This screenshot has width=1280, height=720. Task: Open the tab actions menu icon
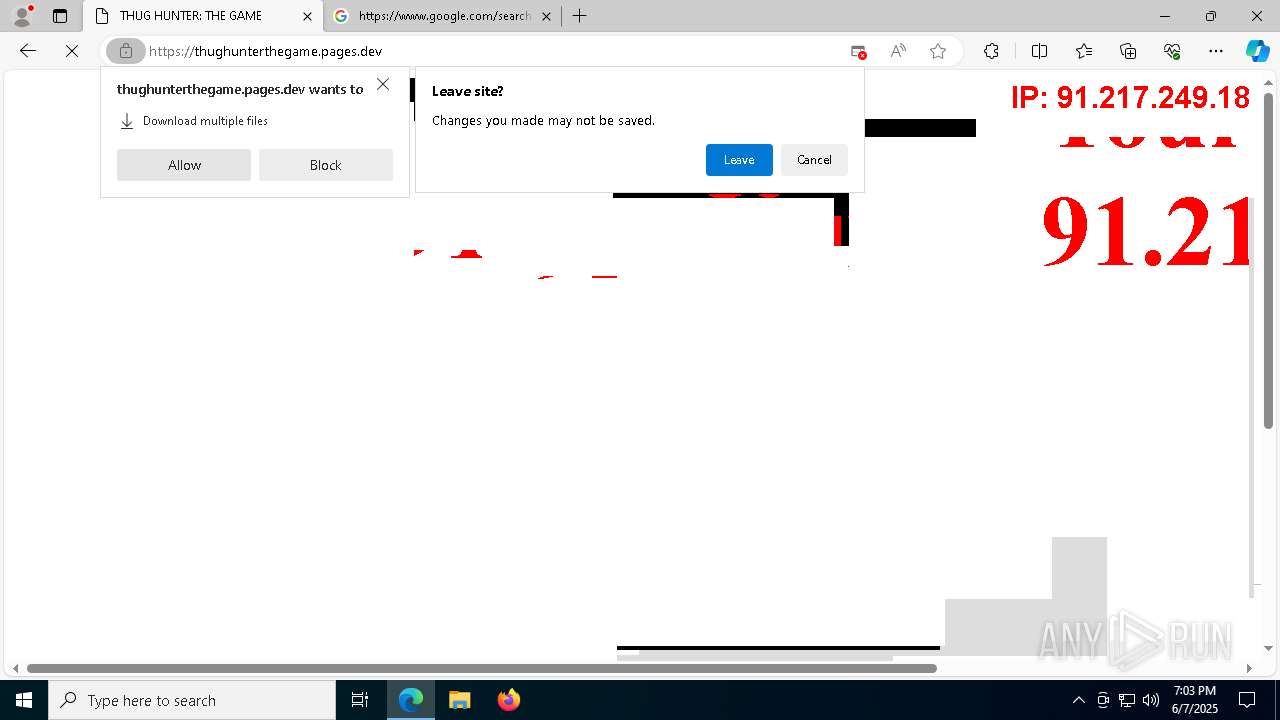(x=60, y=16)
